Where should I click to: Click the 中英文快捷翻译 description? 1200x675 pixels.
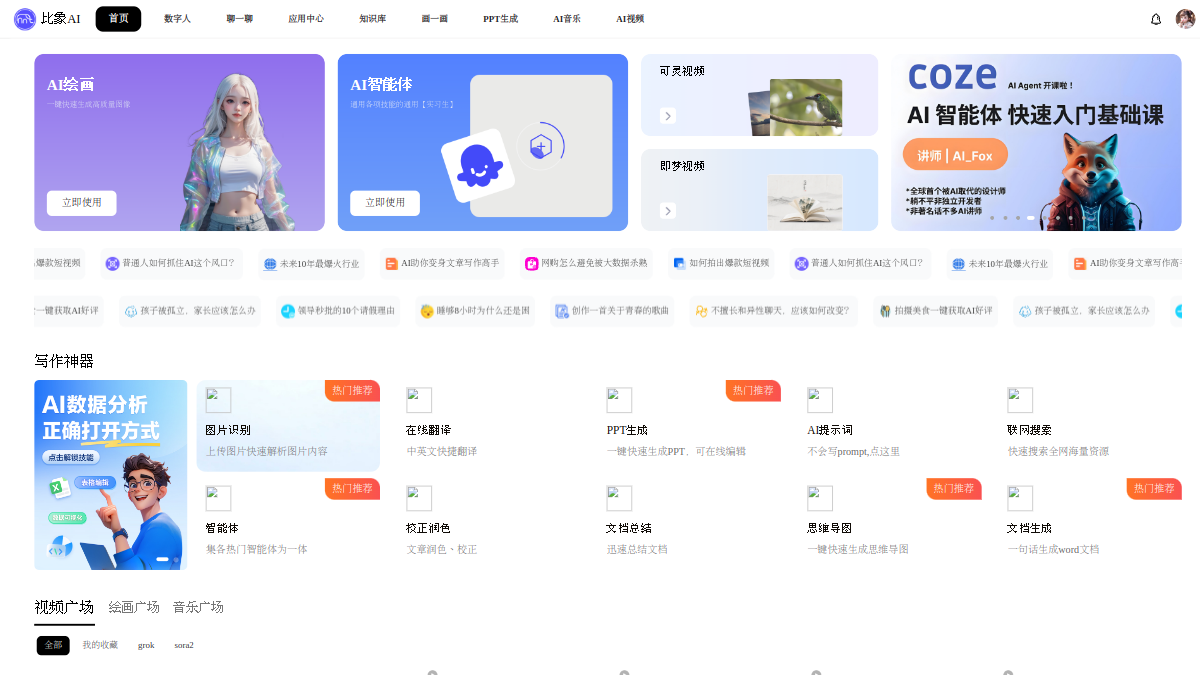pos(442,452)
